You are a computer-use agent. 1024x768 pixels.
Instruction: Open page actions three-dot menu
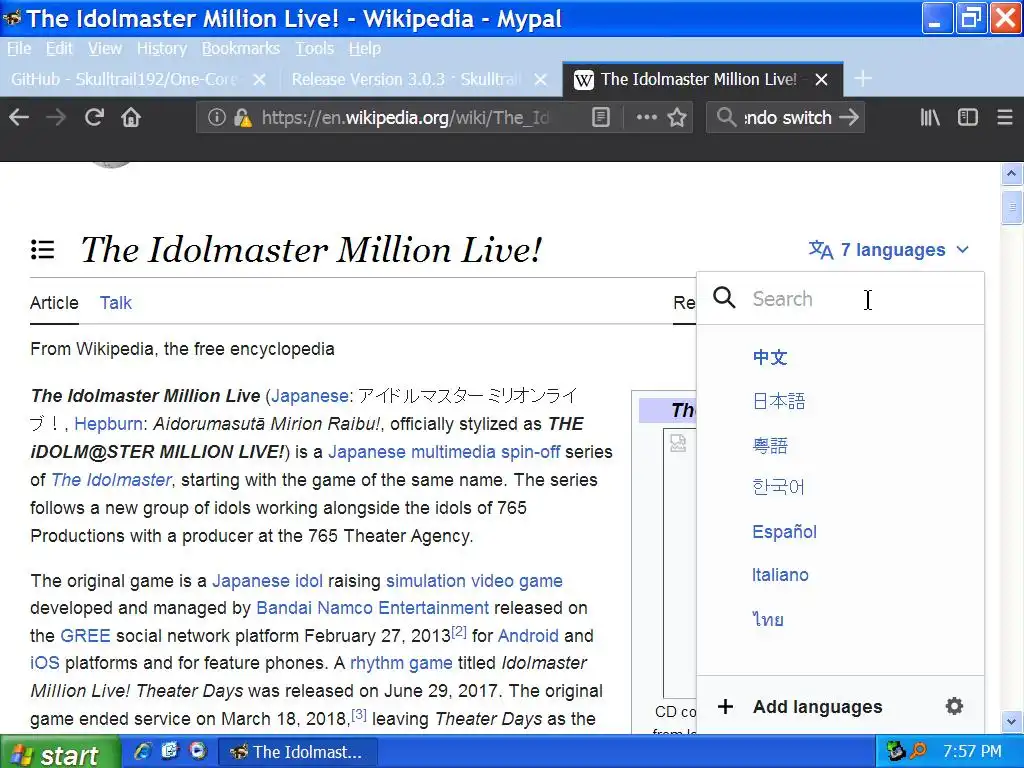pos(646,118)
